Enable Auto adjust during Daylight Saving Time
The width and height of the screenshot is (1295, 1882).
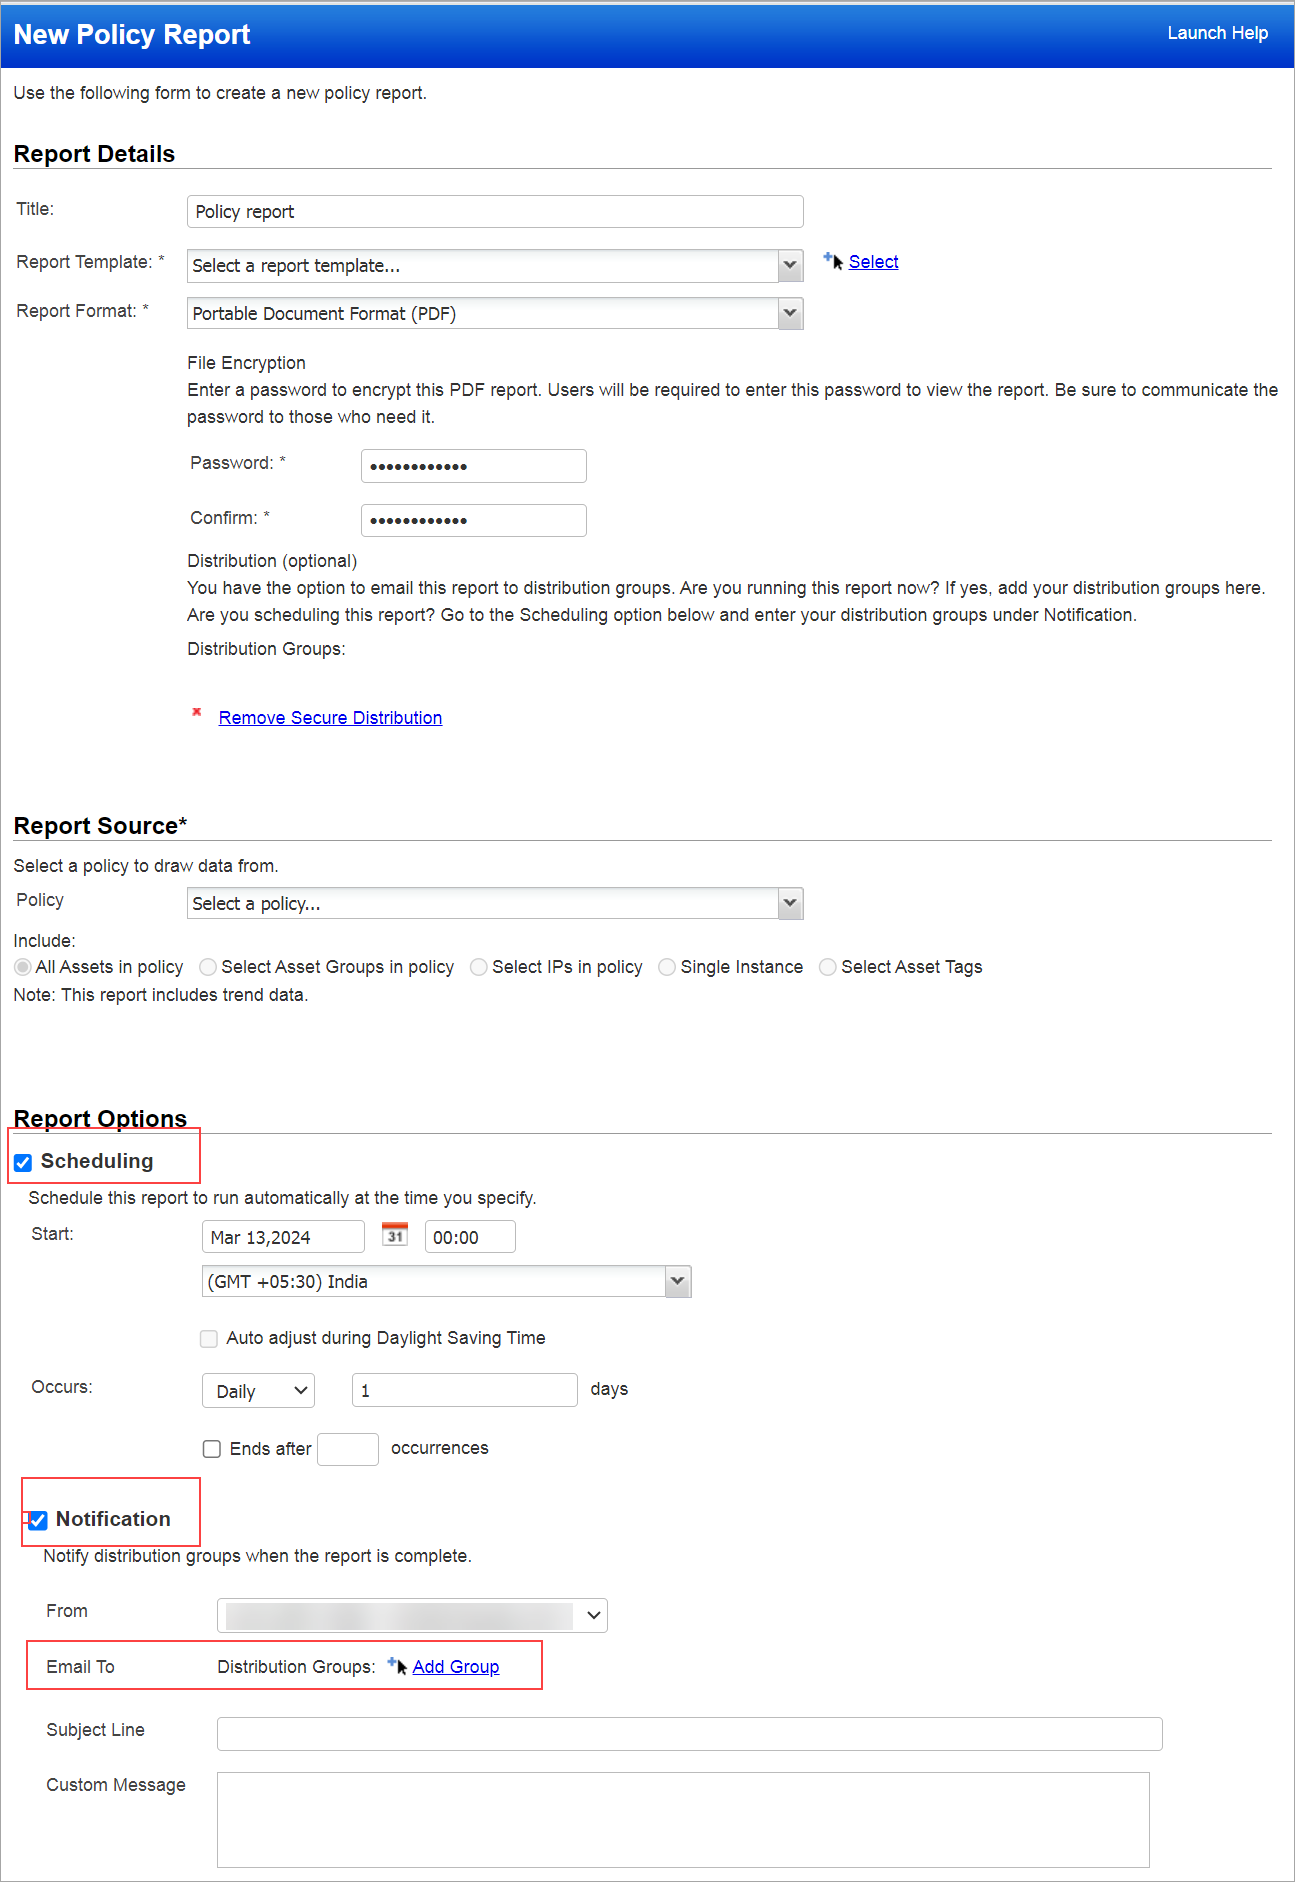pos(209,1338)
